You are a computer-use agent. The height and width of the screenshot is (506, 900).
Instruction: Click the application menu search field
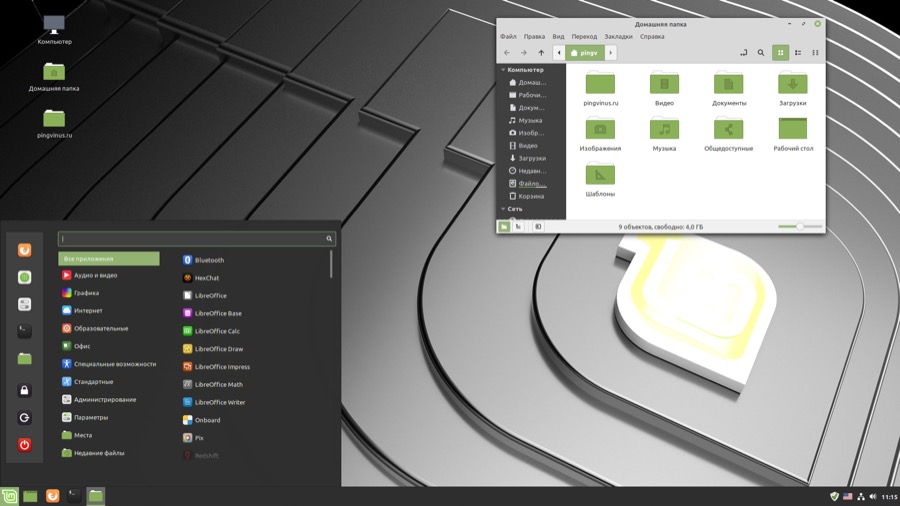(x=190, y=239)
